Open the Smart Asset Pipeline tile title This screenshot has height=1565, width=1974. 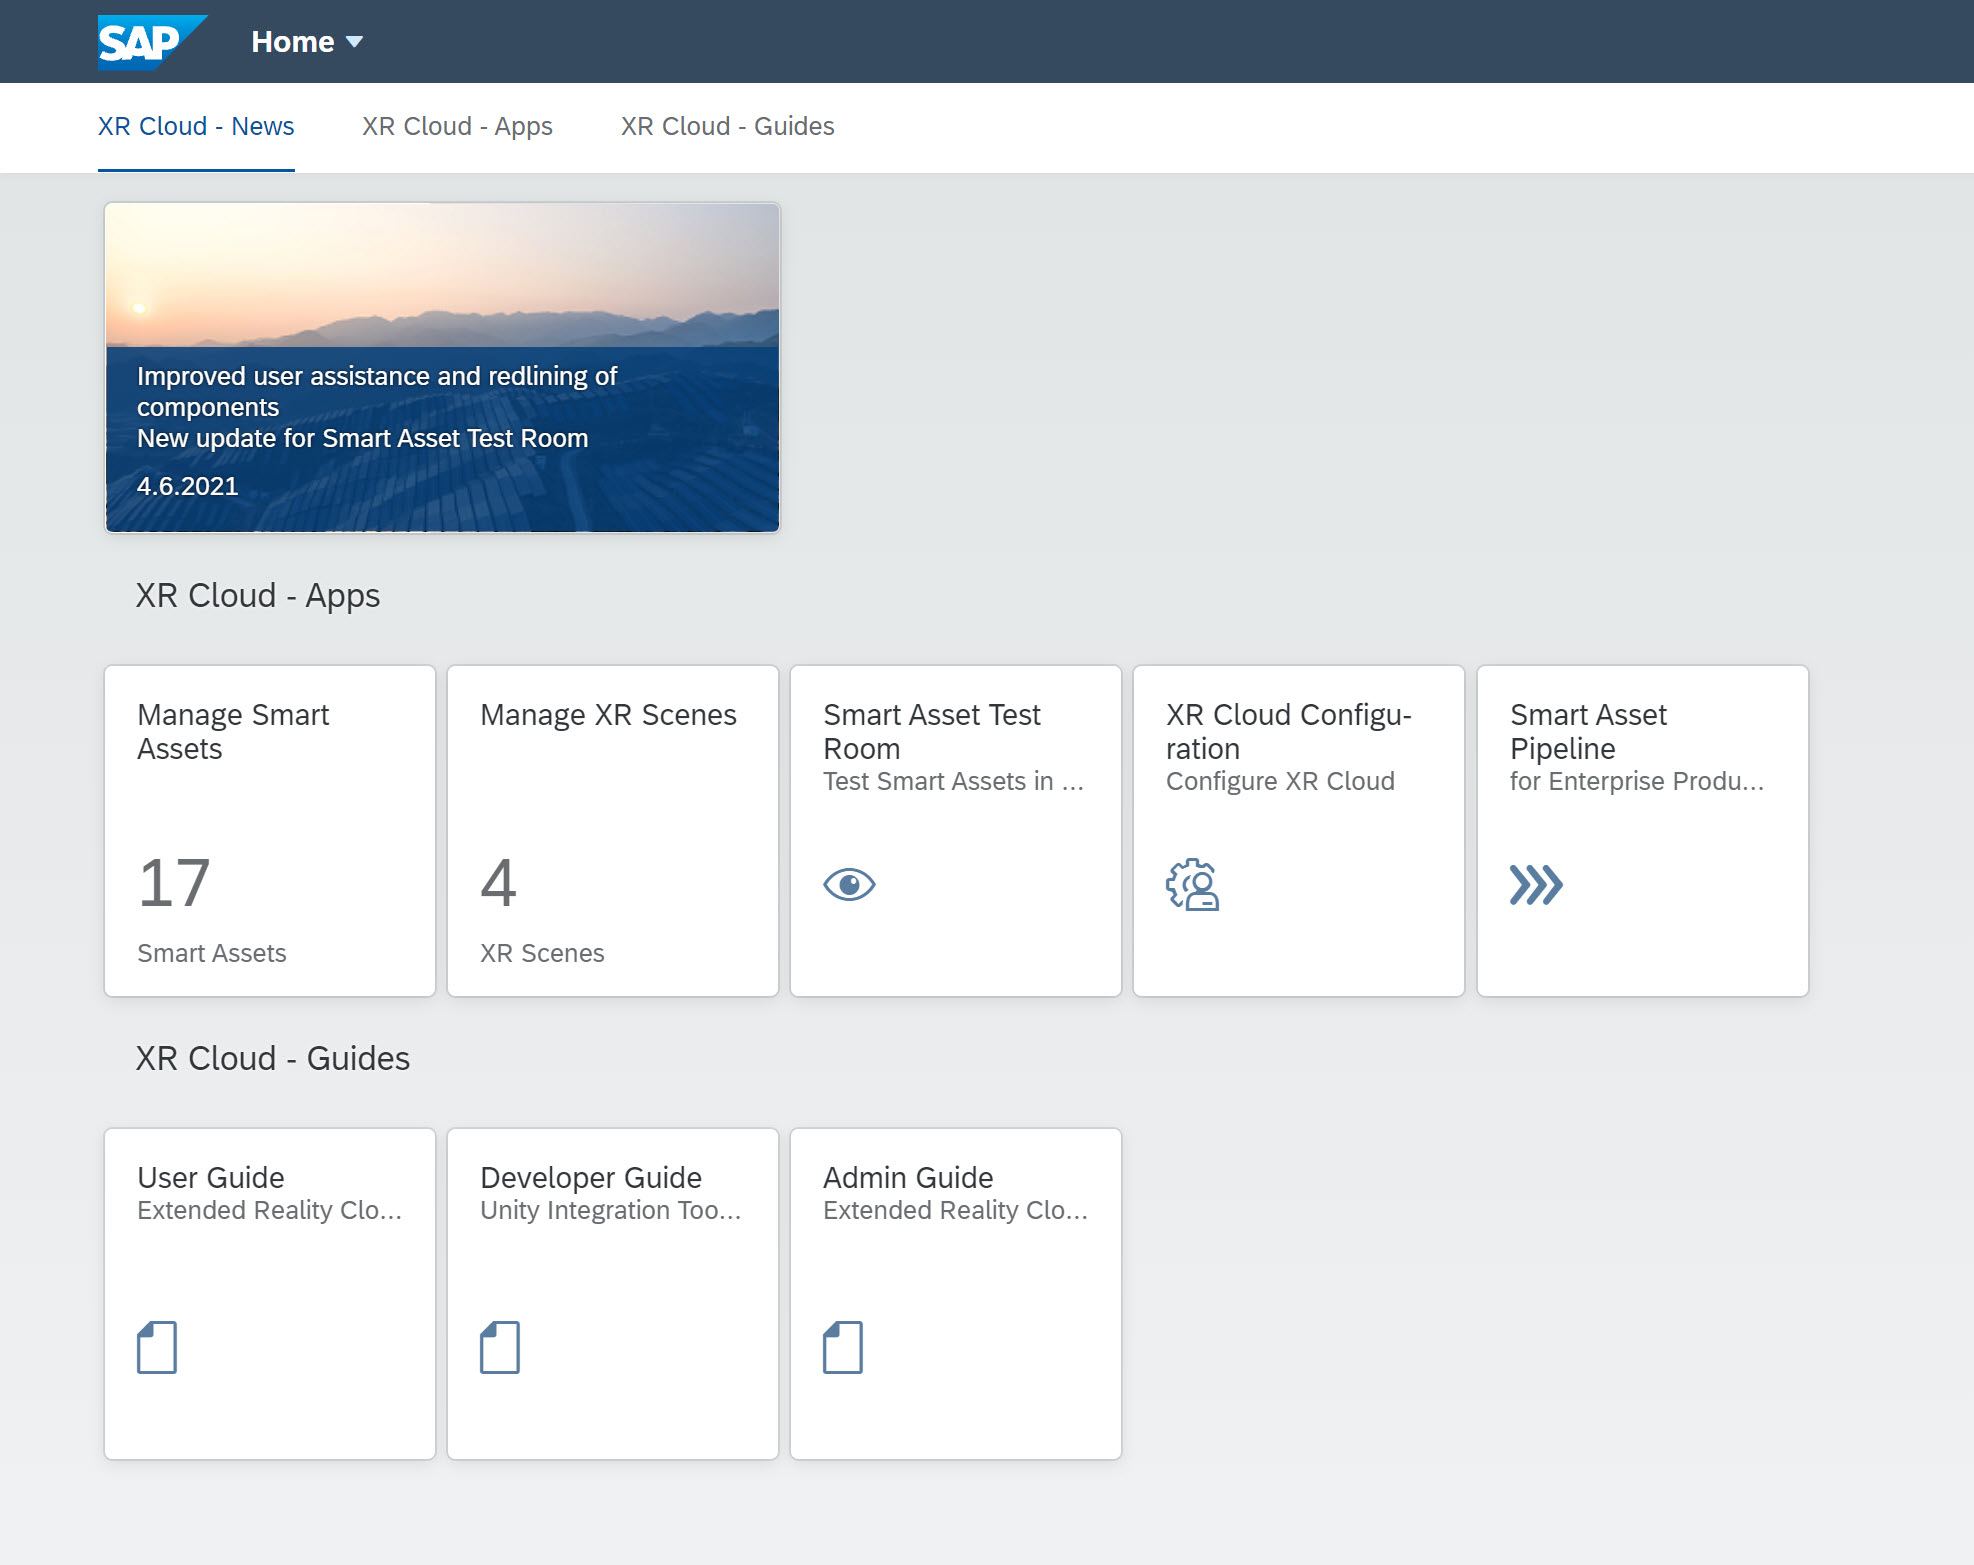(1588, 731)
